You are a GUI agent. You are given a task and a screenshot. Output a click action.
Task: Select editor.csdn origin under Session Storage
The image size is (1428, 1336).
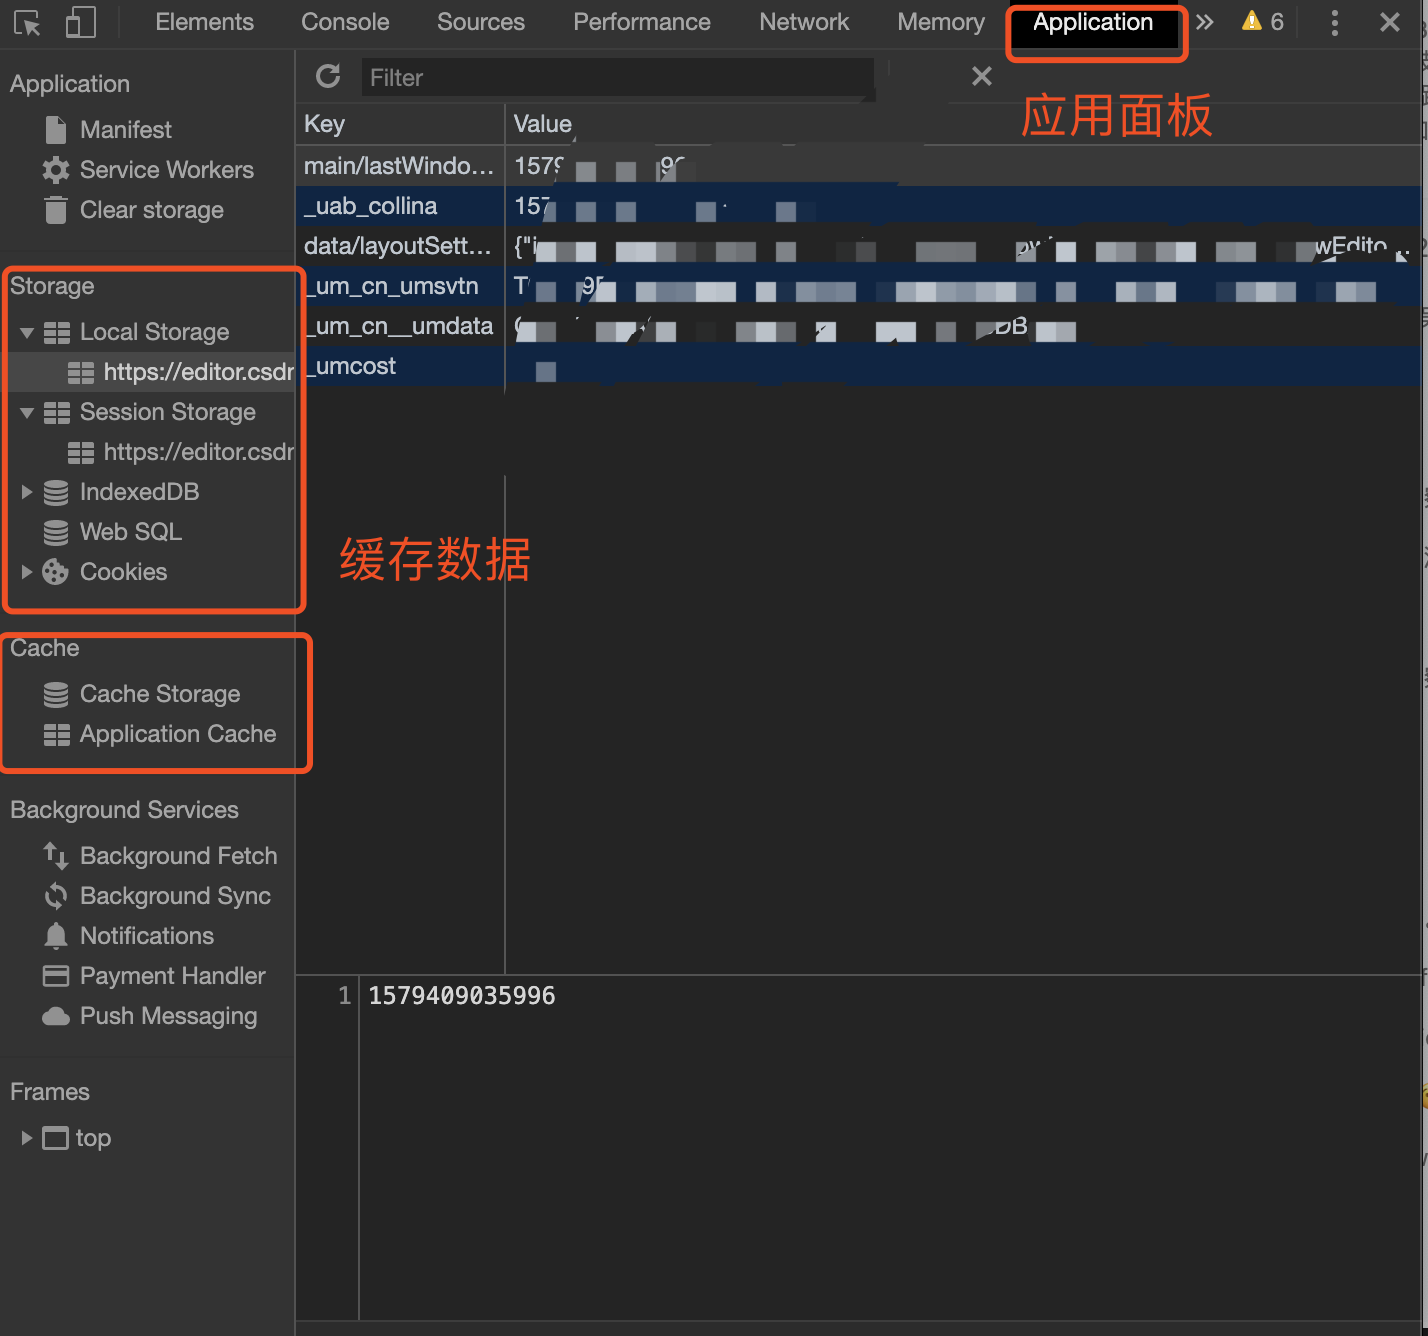(x=199, y=452)
